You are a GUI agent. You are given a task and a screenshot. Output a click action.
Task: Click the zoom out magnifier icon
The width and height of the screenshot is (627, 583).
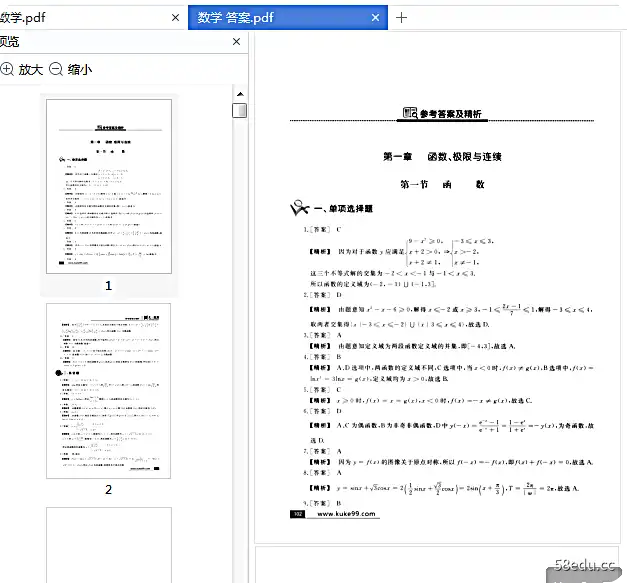56,69
